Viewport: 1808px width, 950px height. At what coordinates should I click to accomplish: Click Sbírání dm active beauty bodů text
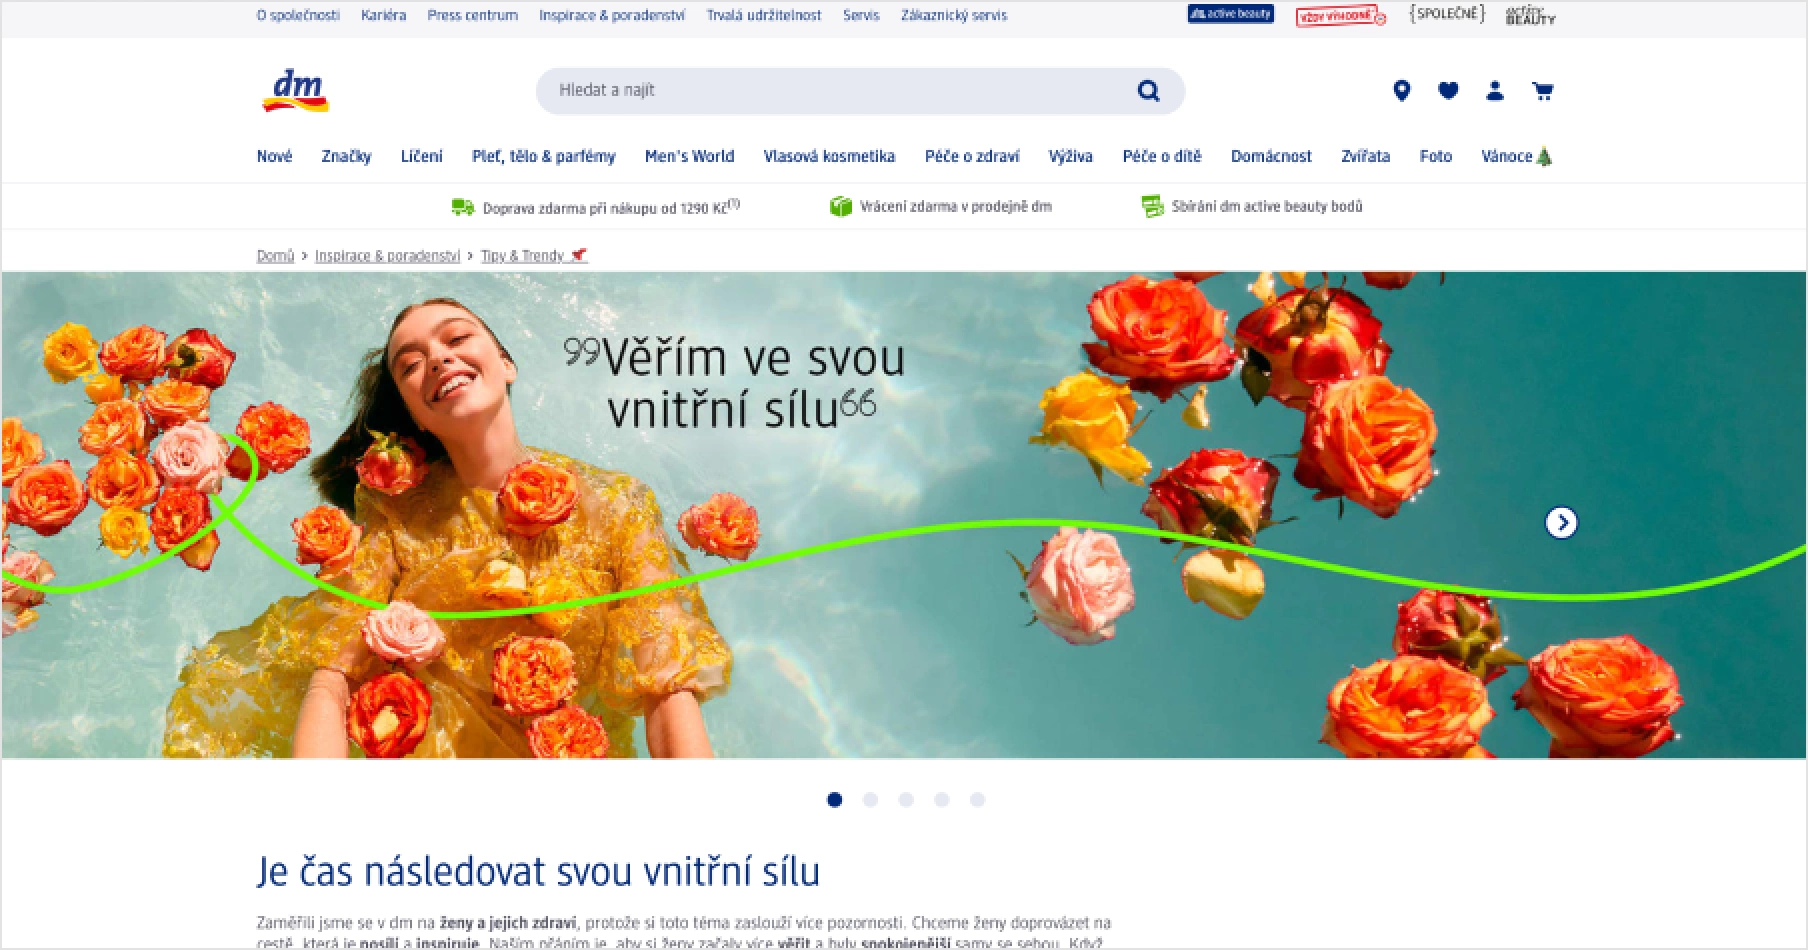[1267, 206]
